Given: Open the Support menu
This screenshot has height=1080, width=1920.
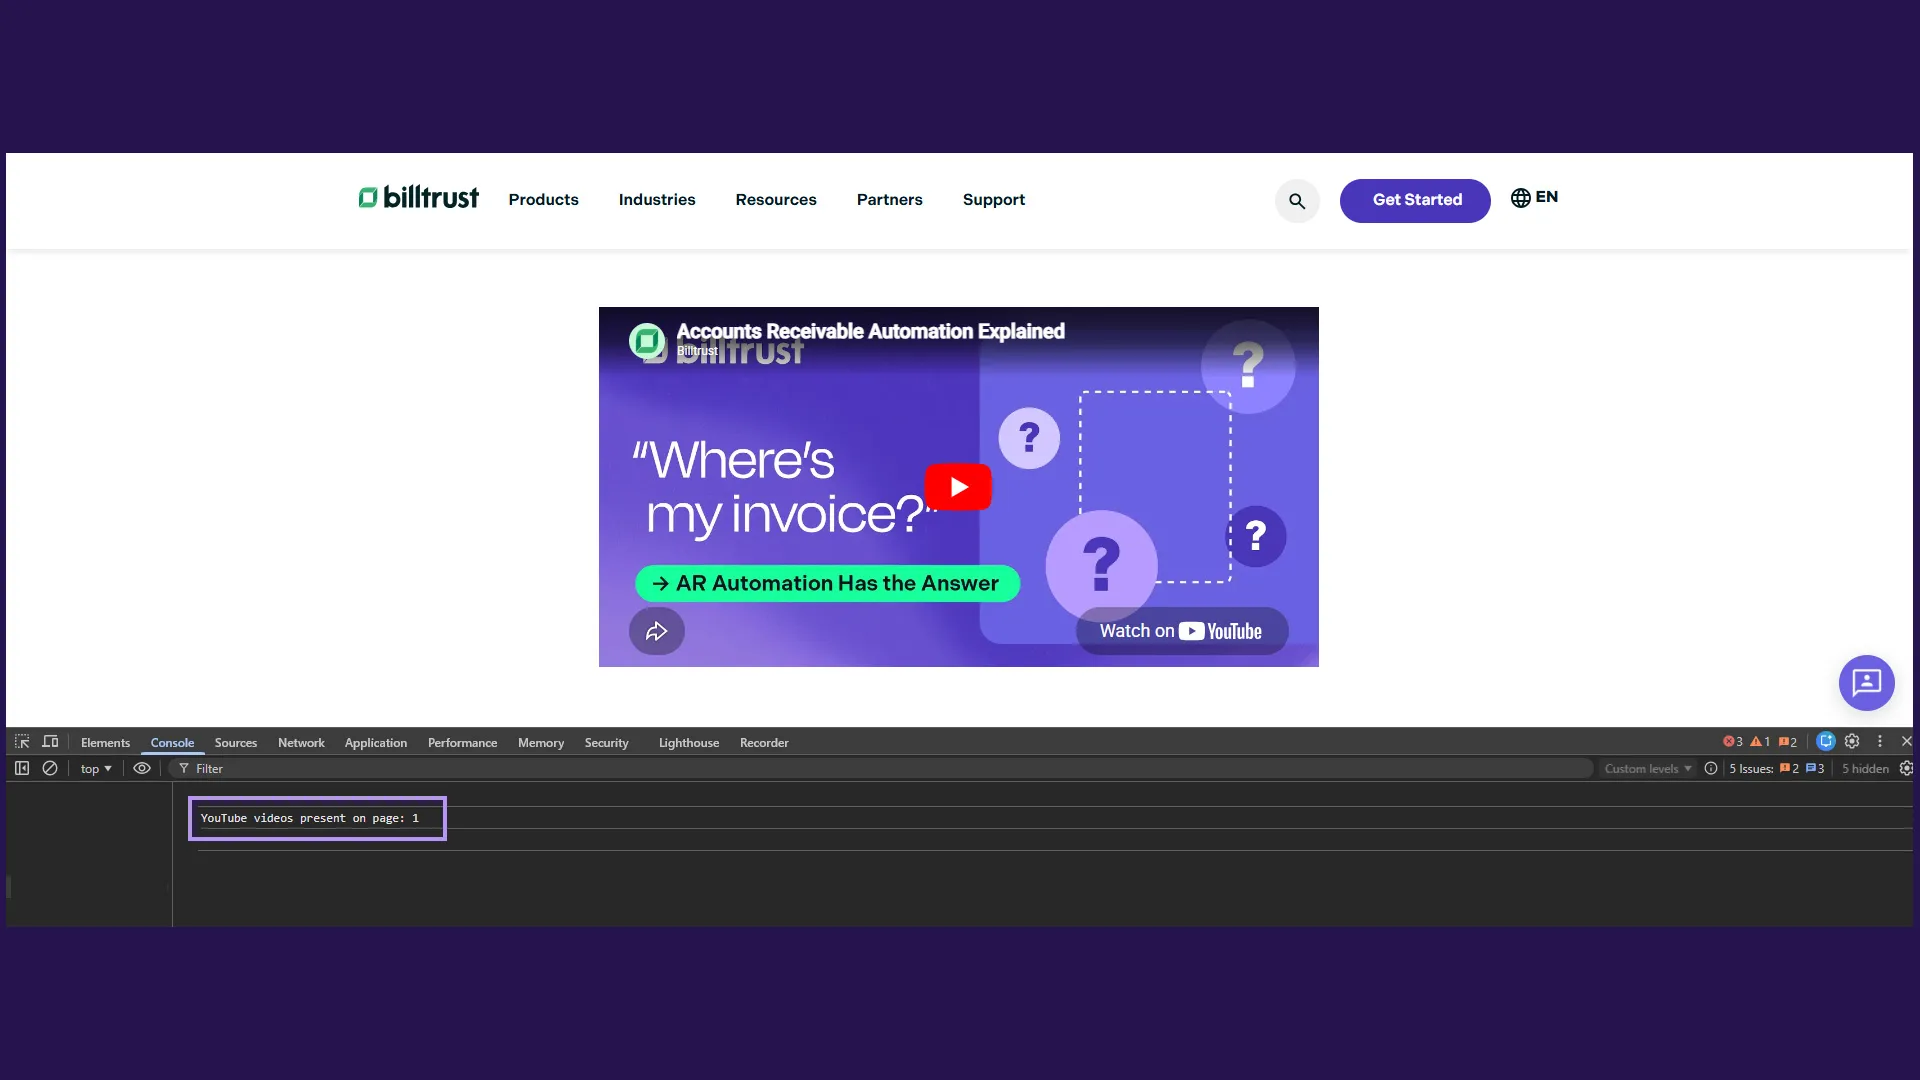Looking at the screenshot, I should (994, 200).
